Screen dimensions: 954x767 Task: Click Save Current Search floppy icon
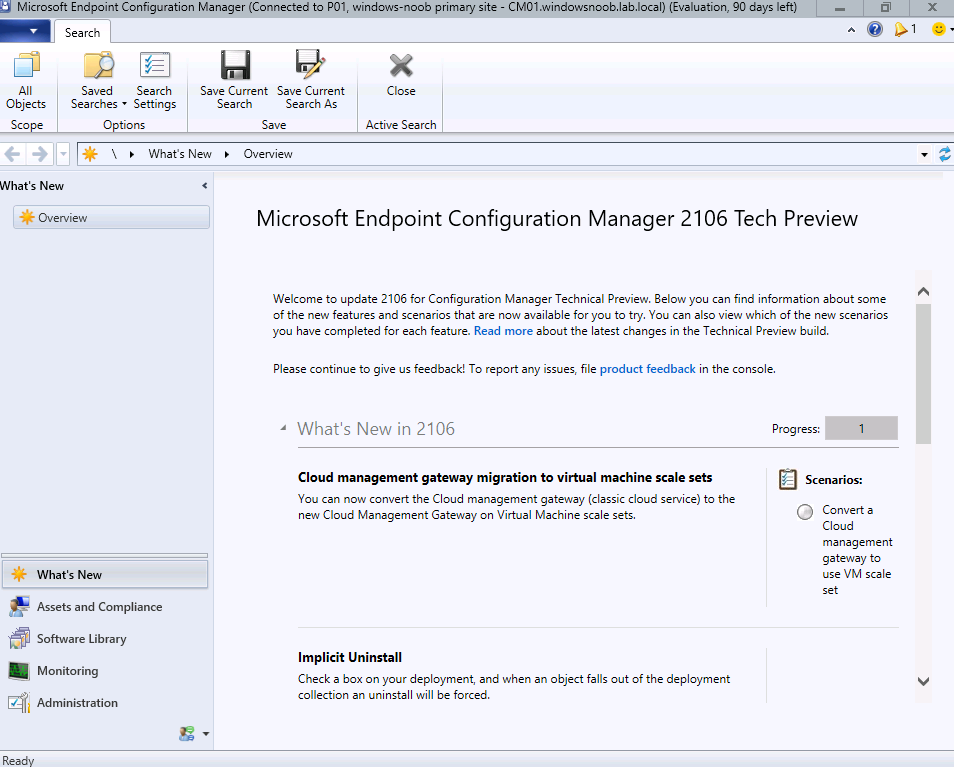(235, 65)
